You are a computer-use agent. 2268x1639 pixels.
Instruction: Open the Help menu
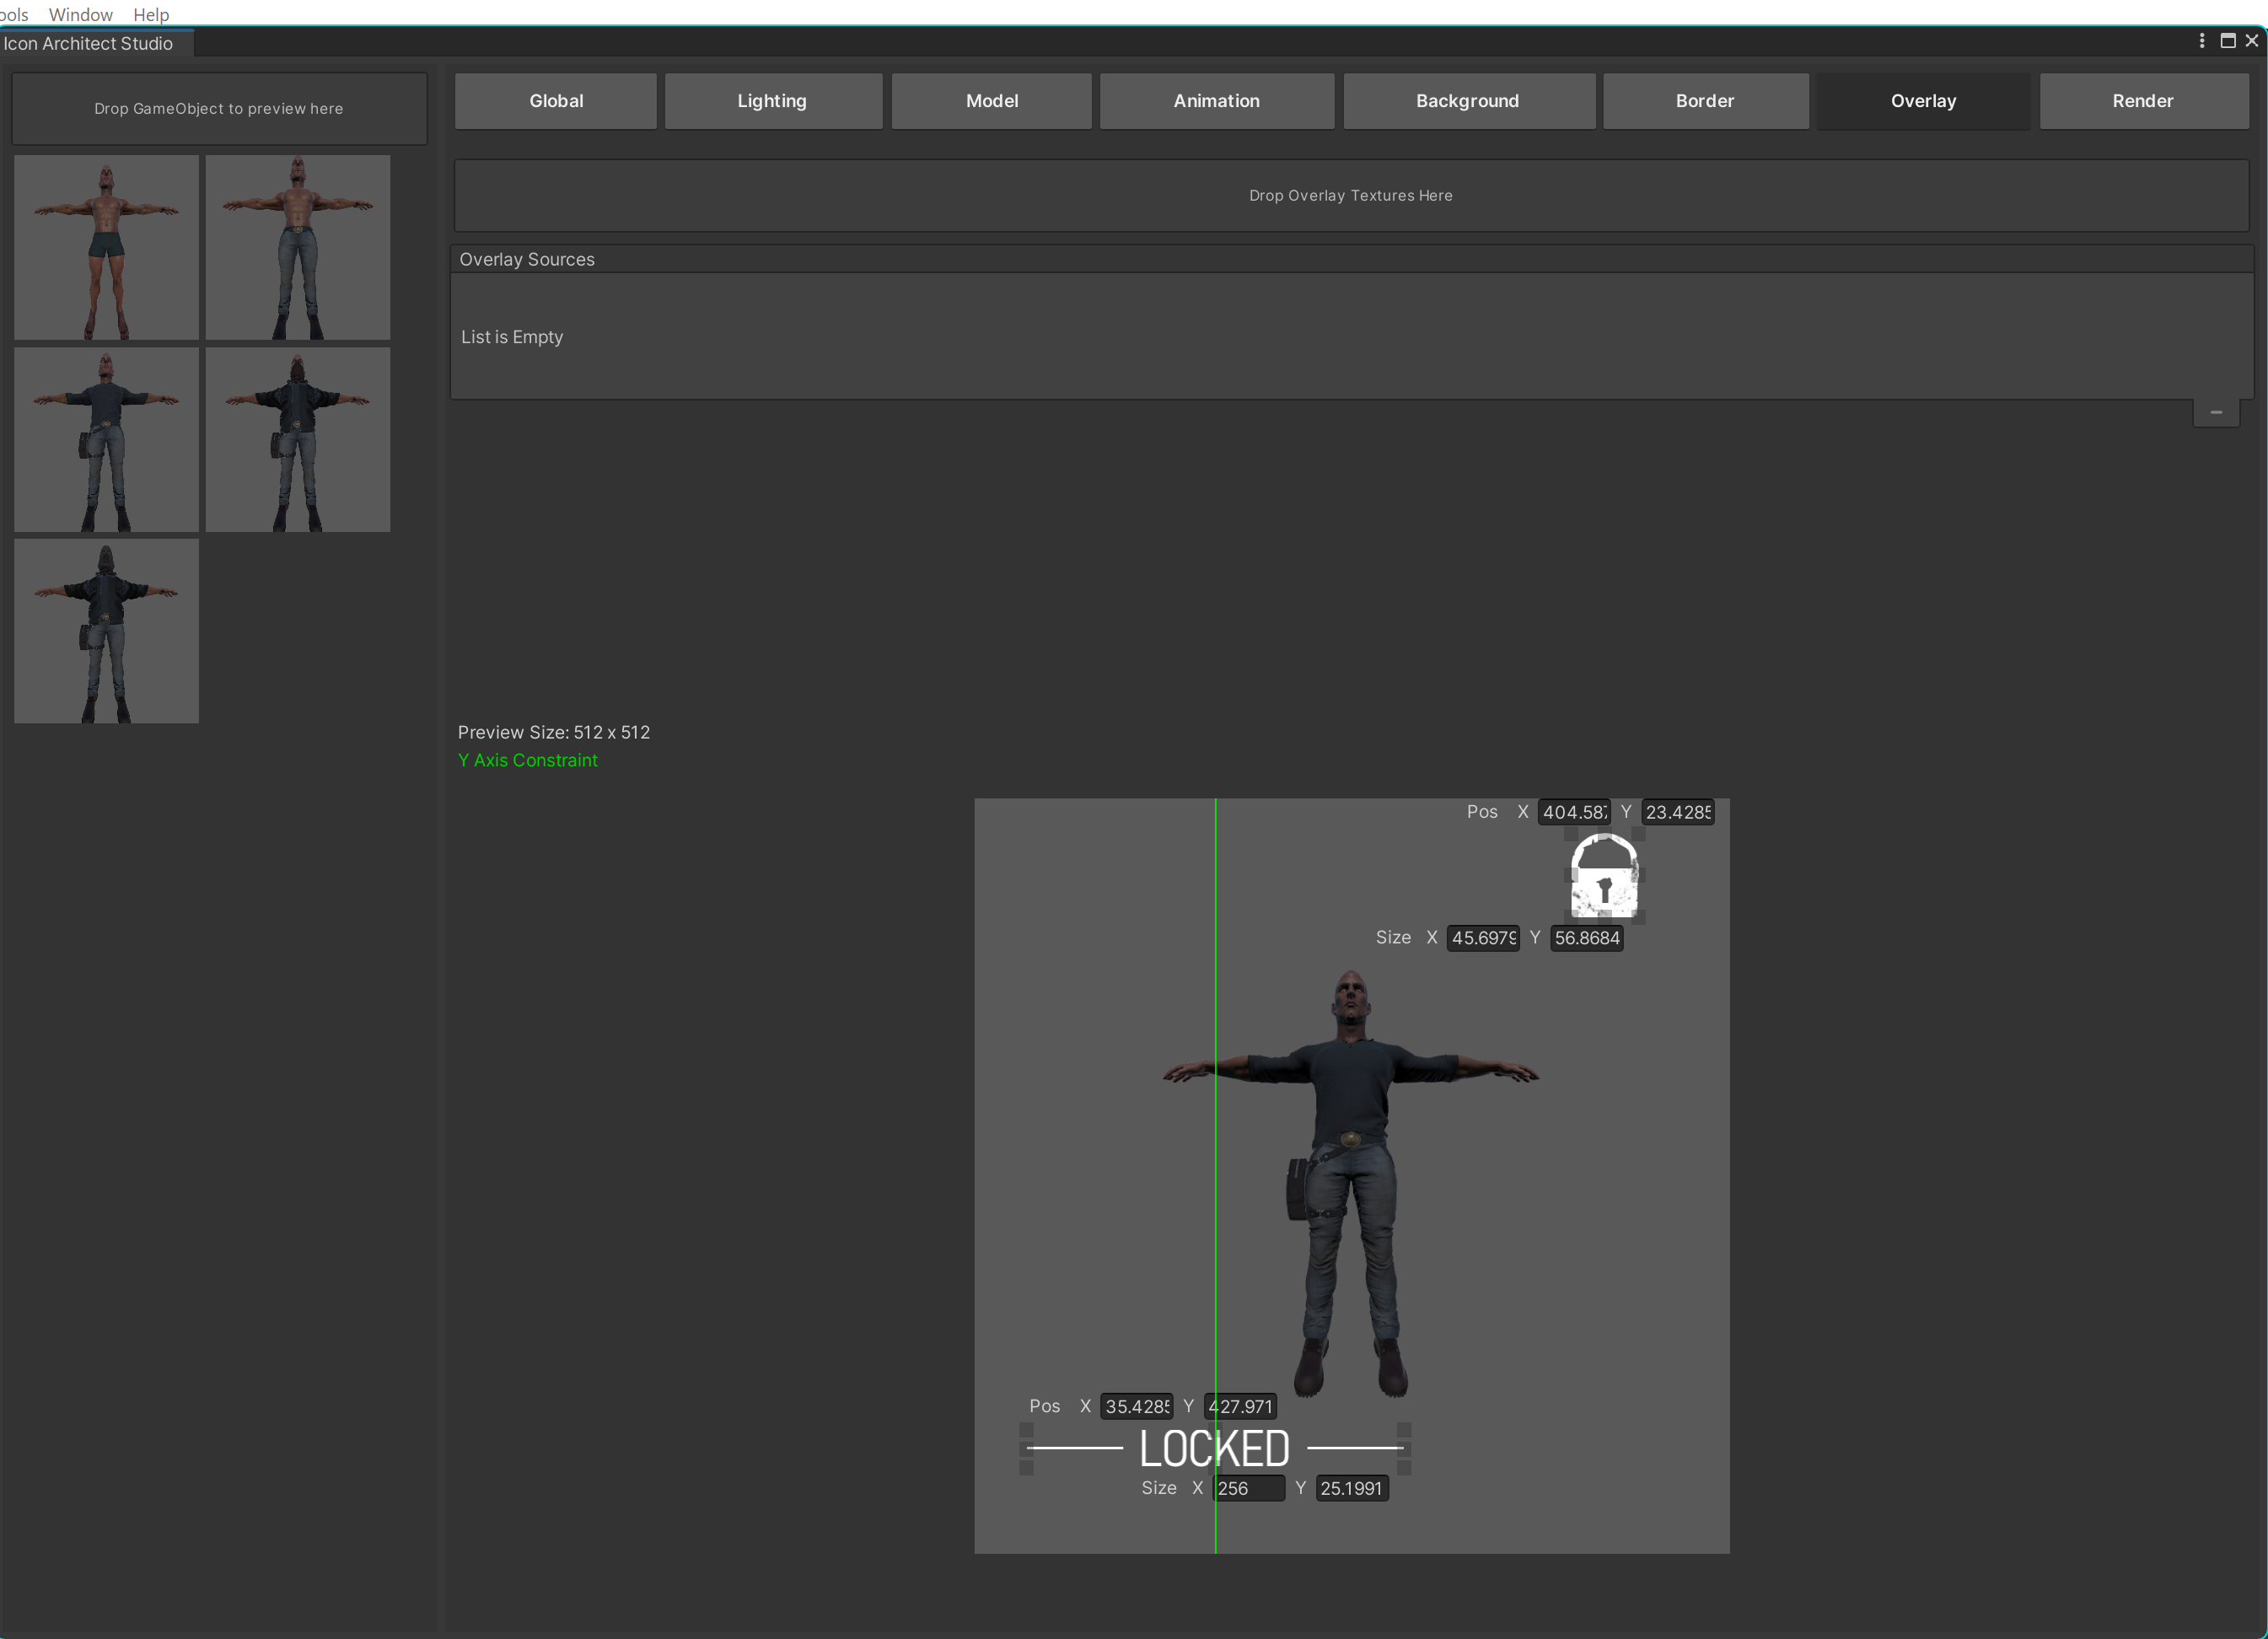151,14
